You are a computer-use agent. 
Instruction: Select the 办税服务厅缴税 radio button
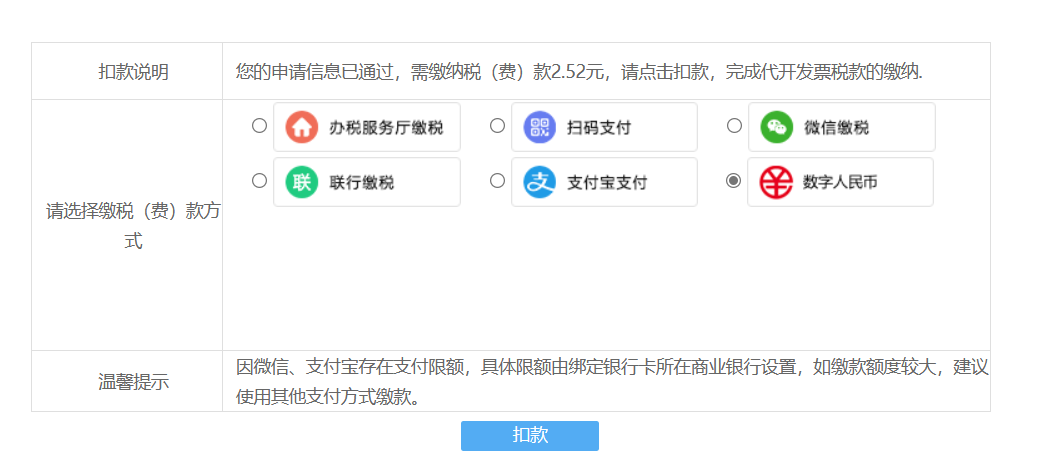pyautogui.click(x=259, y=126)
